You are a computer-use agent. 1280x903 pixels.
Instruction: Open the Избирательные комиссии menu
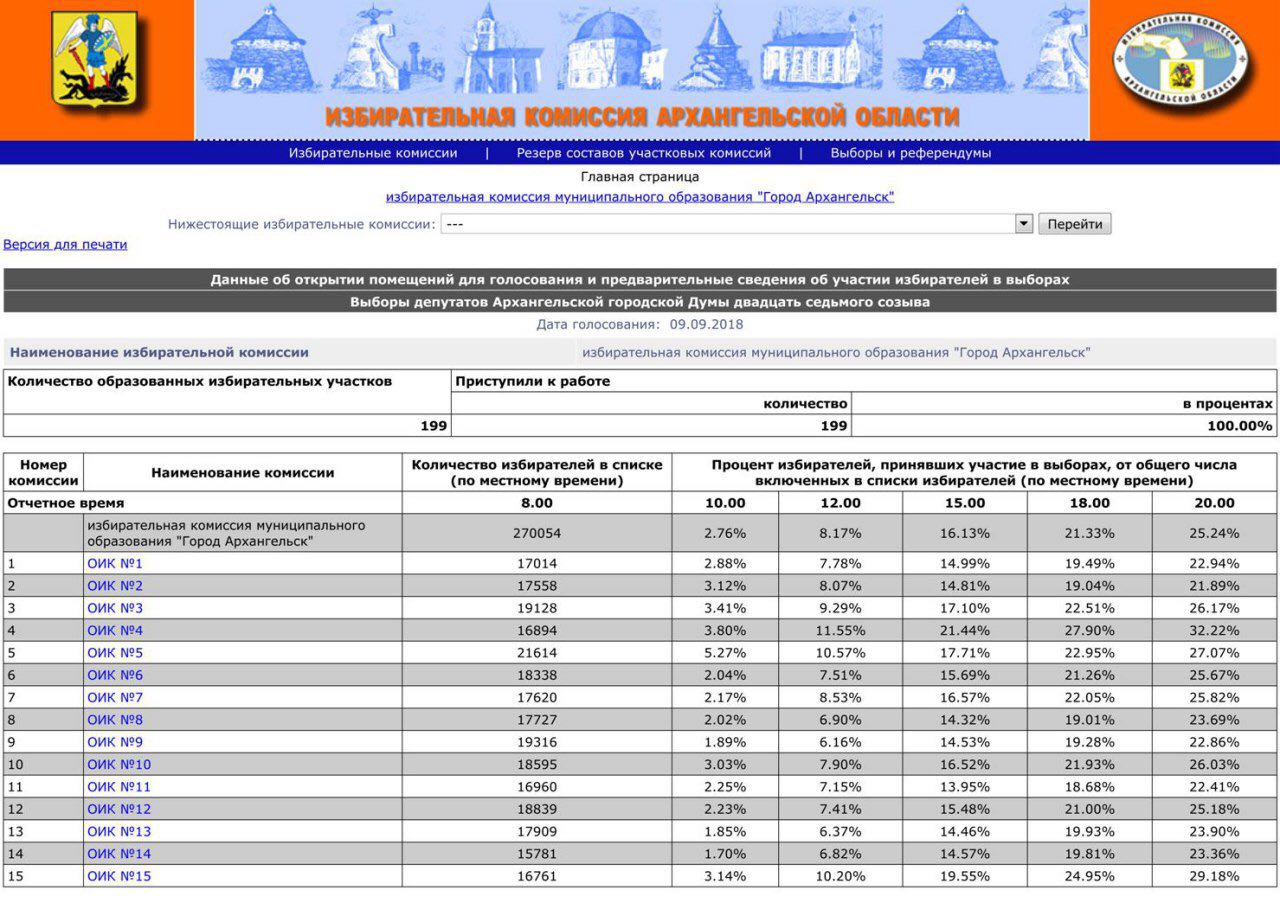click(373, 153)
